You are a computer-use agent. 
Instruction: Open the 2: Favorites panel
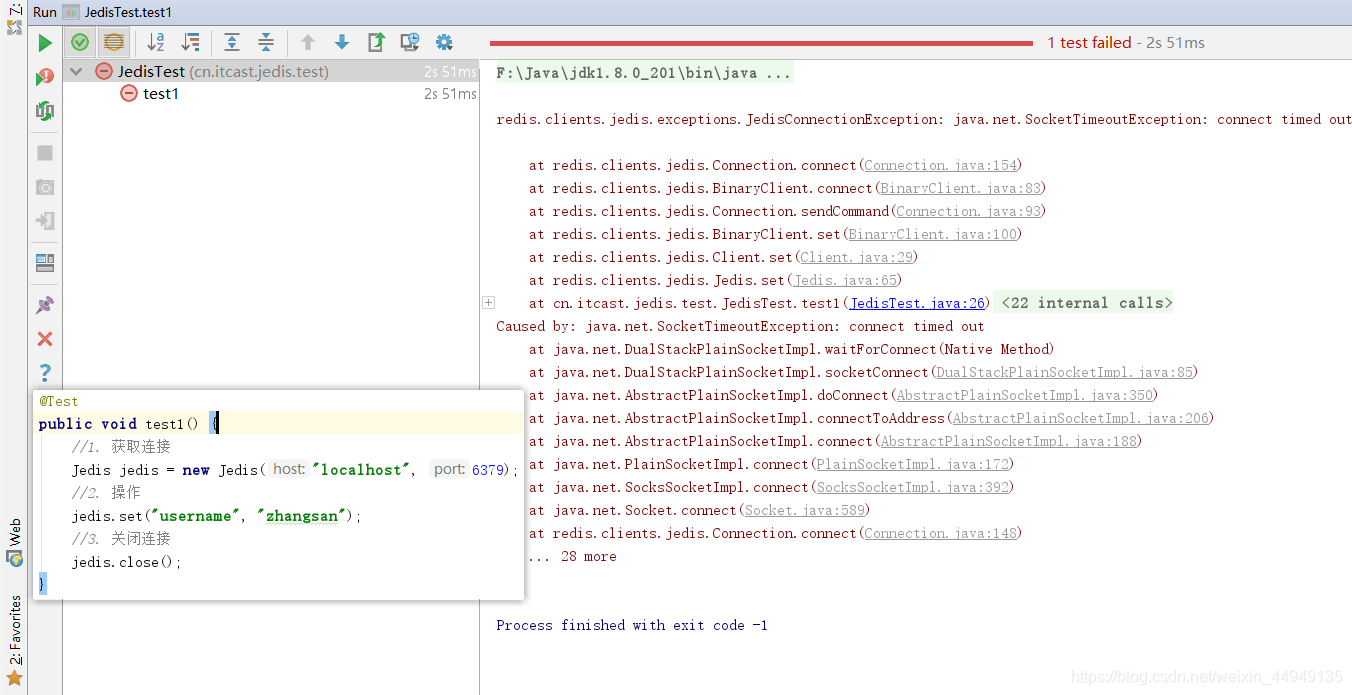point(13,639)
